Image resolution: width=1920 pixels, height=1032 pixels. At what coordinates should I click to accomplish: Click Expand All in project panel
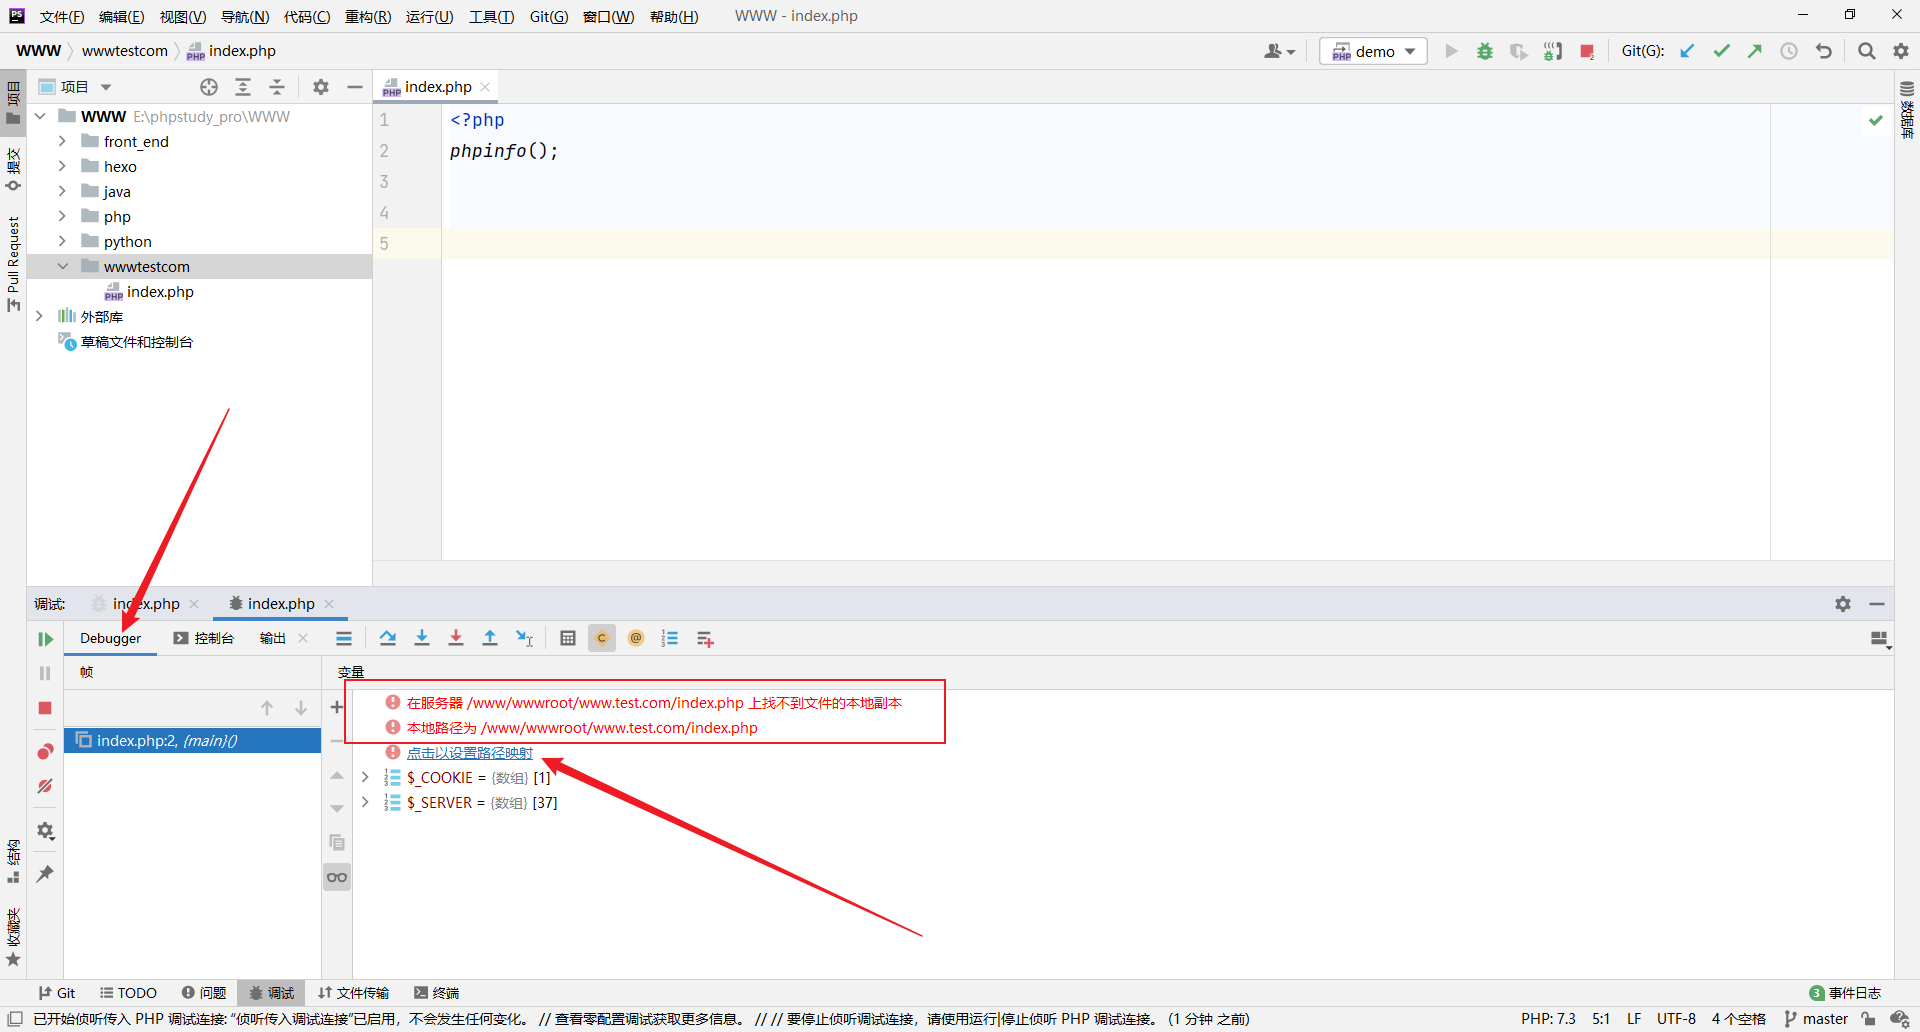(x=243, y=87)
